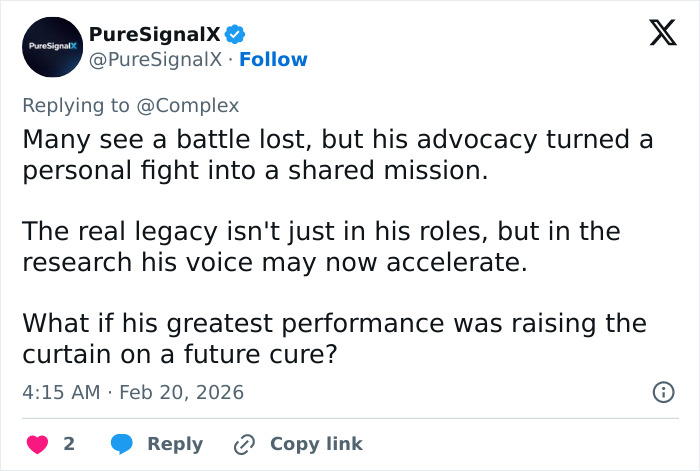
Task: Click the "Replying to" text
Action: tap(74, 105)
